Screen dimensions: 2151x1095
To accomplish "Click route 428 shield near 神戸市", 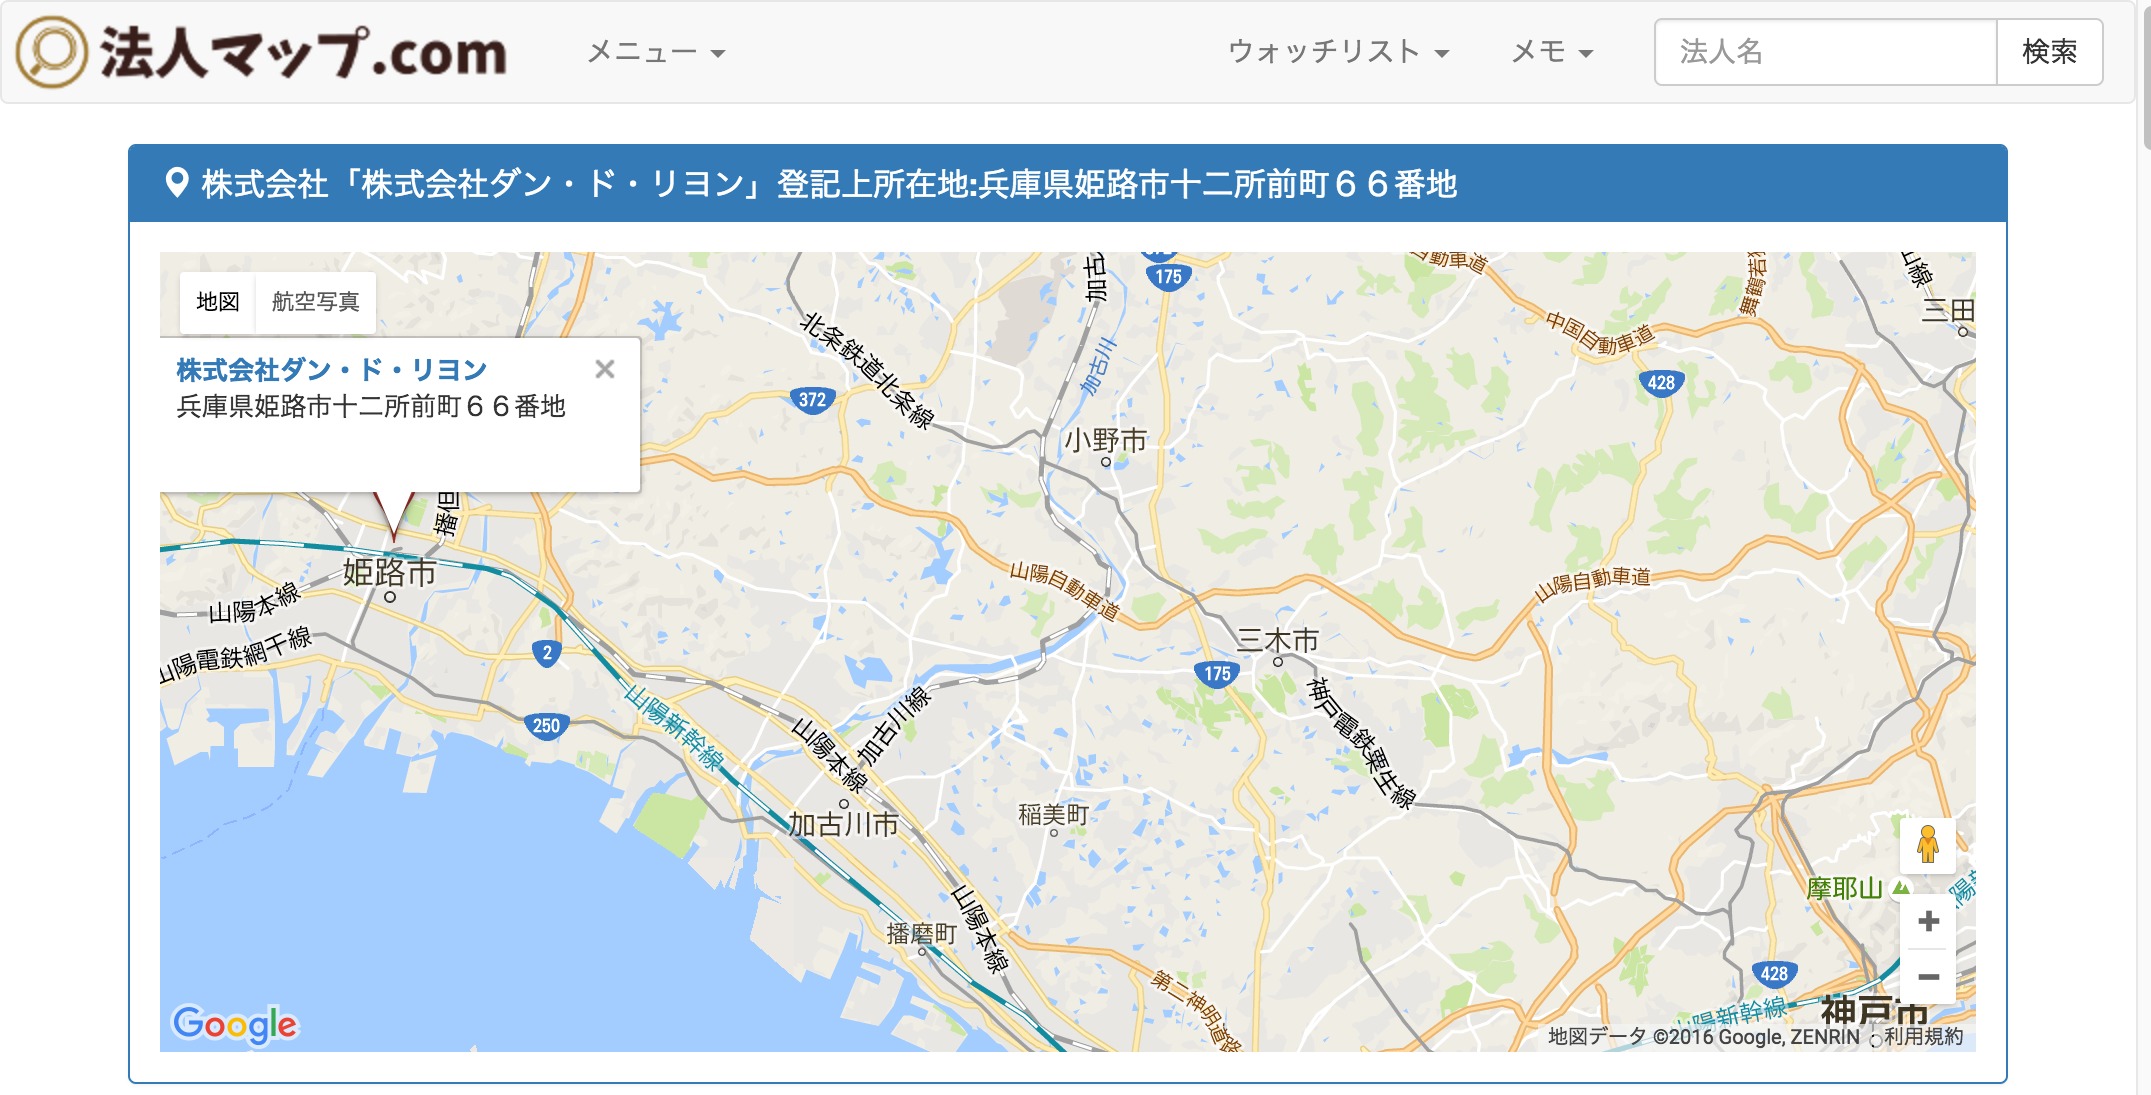I will pos(1774,973).
